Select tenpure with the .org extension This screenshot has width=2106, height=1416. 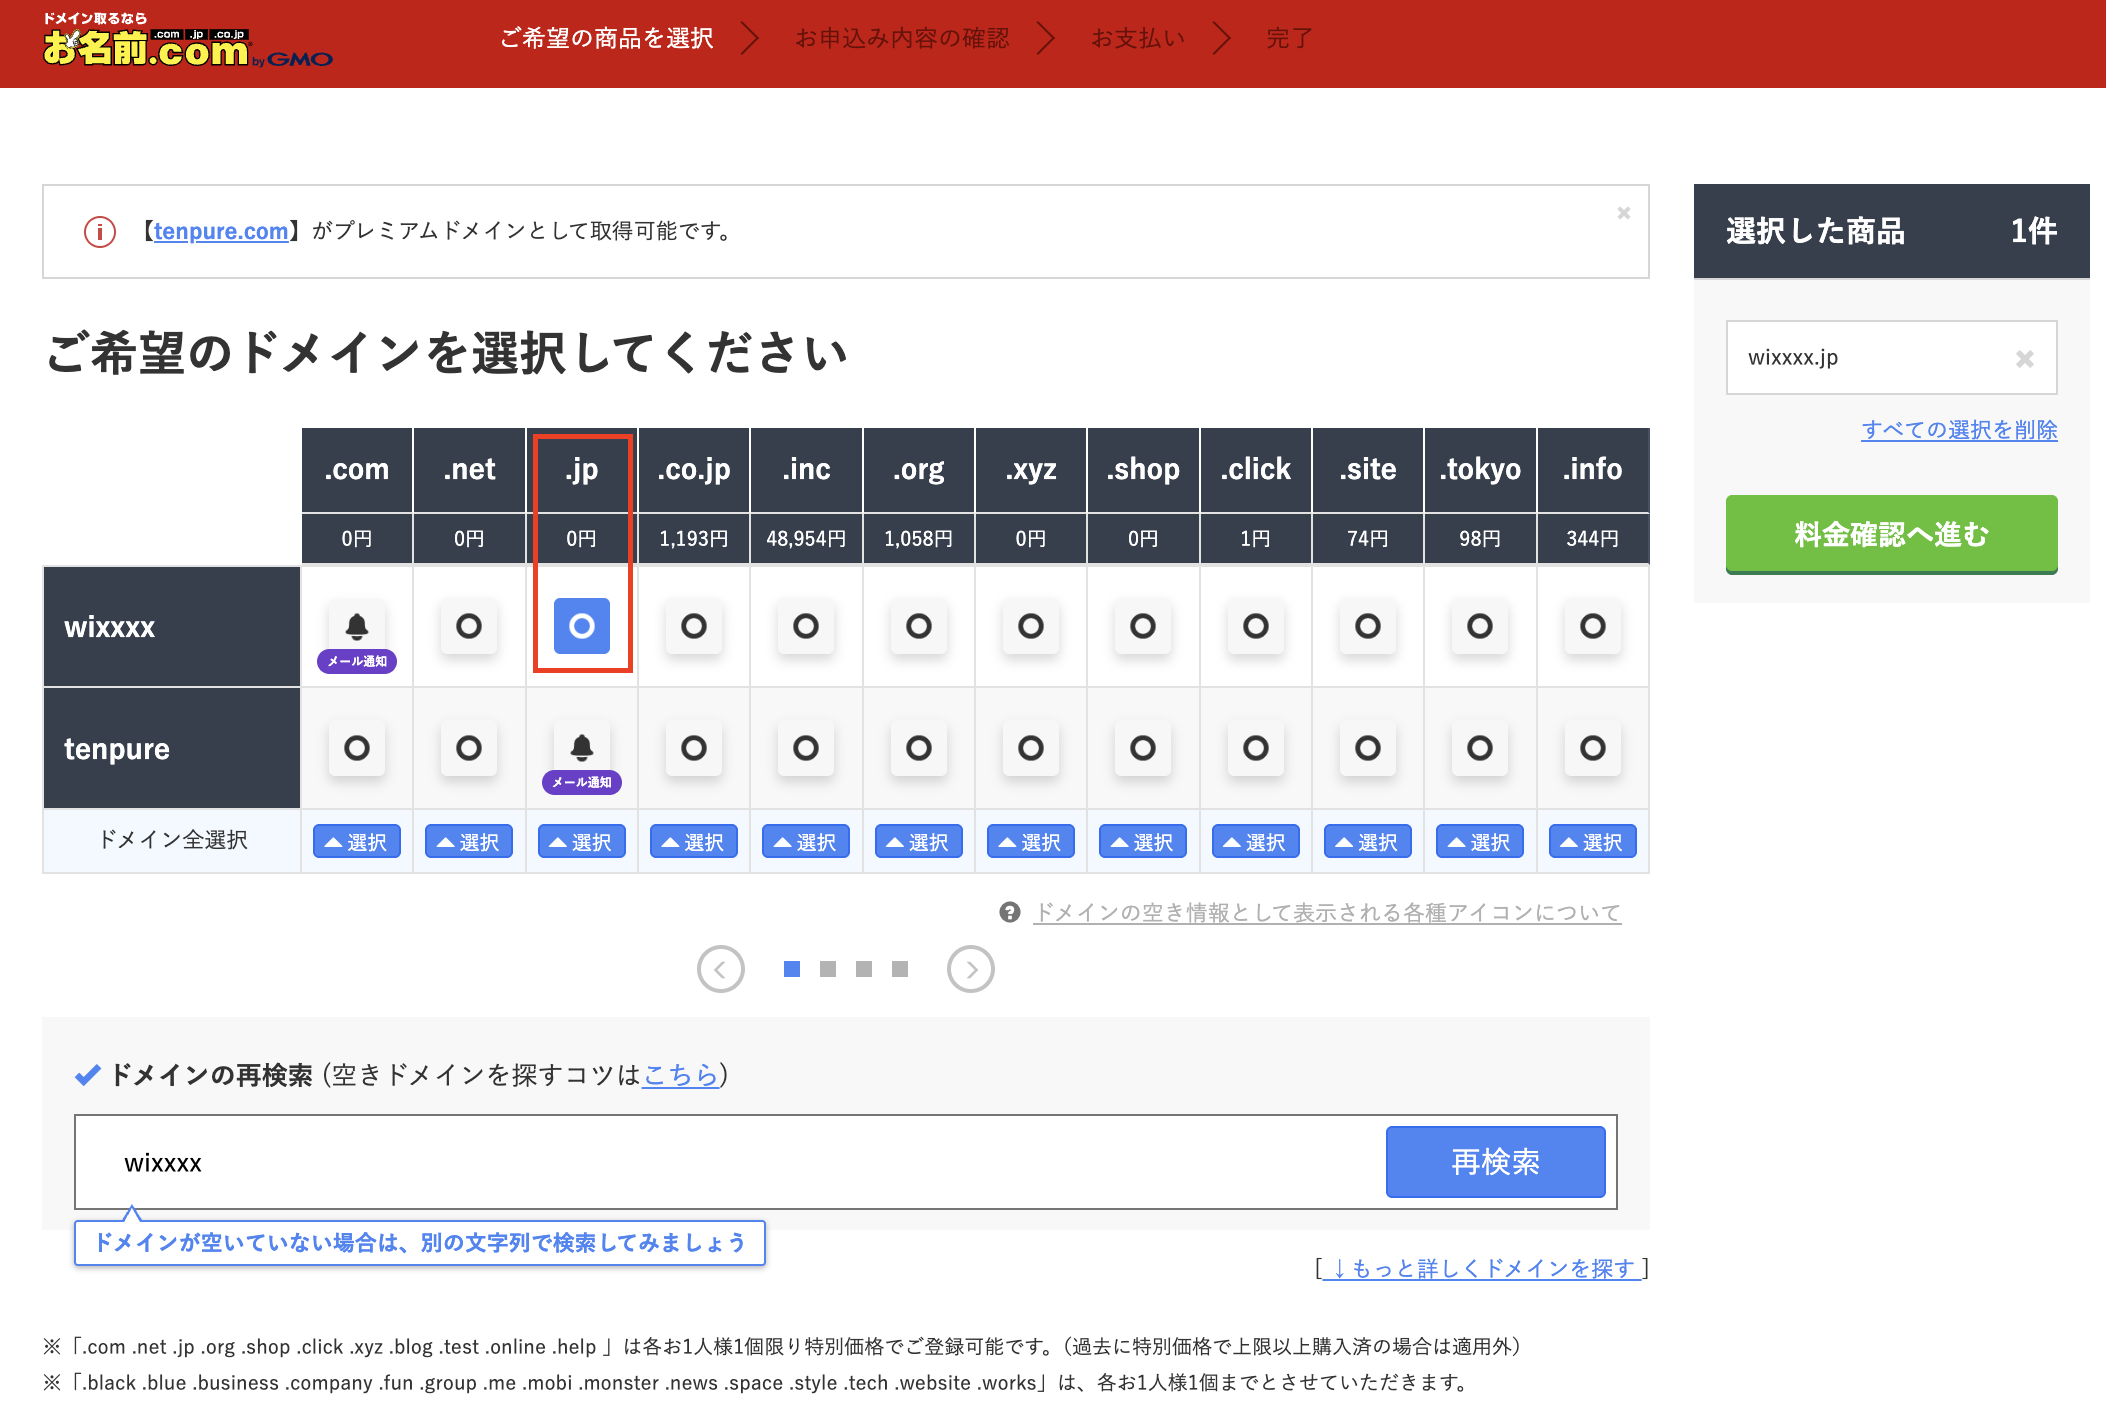tap(918, 748)
